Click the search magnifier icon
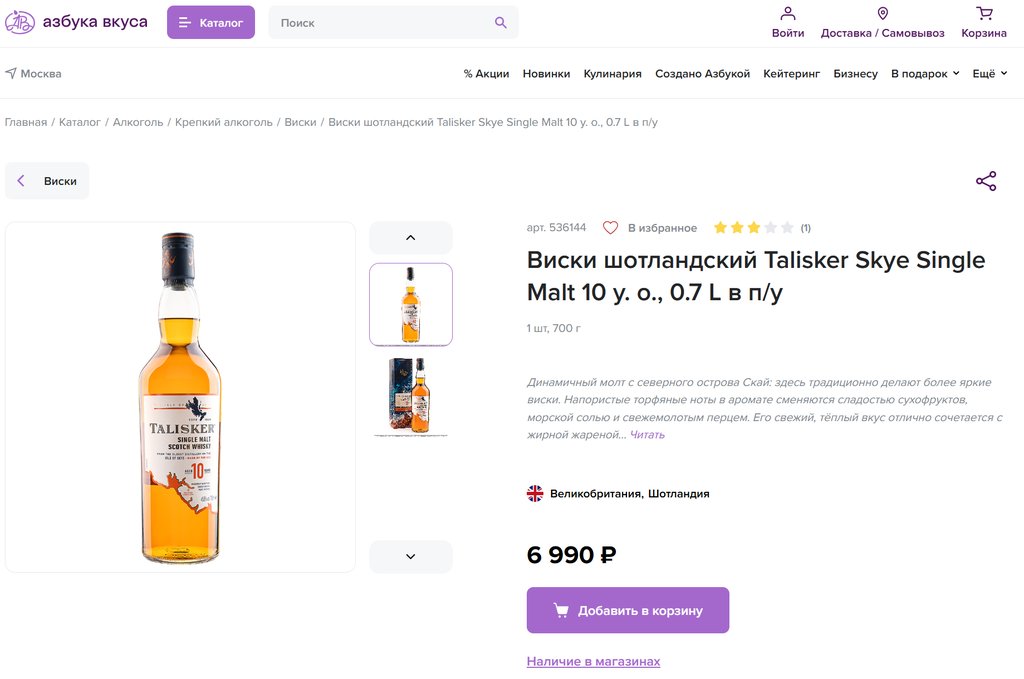This screenshot has width=1024, height=679. click(501, 22)
